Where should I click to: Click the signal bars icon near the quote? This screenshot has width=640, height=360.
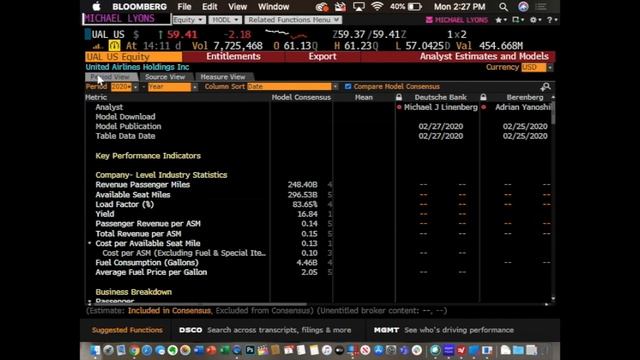click(97, 46)
